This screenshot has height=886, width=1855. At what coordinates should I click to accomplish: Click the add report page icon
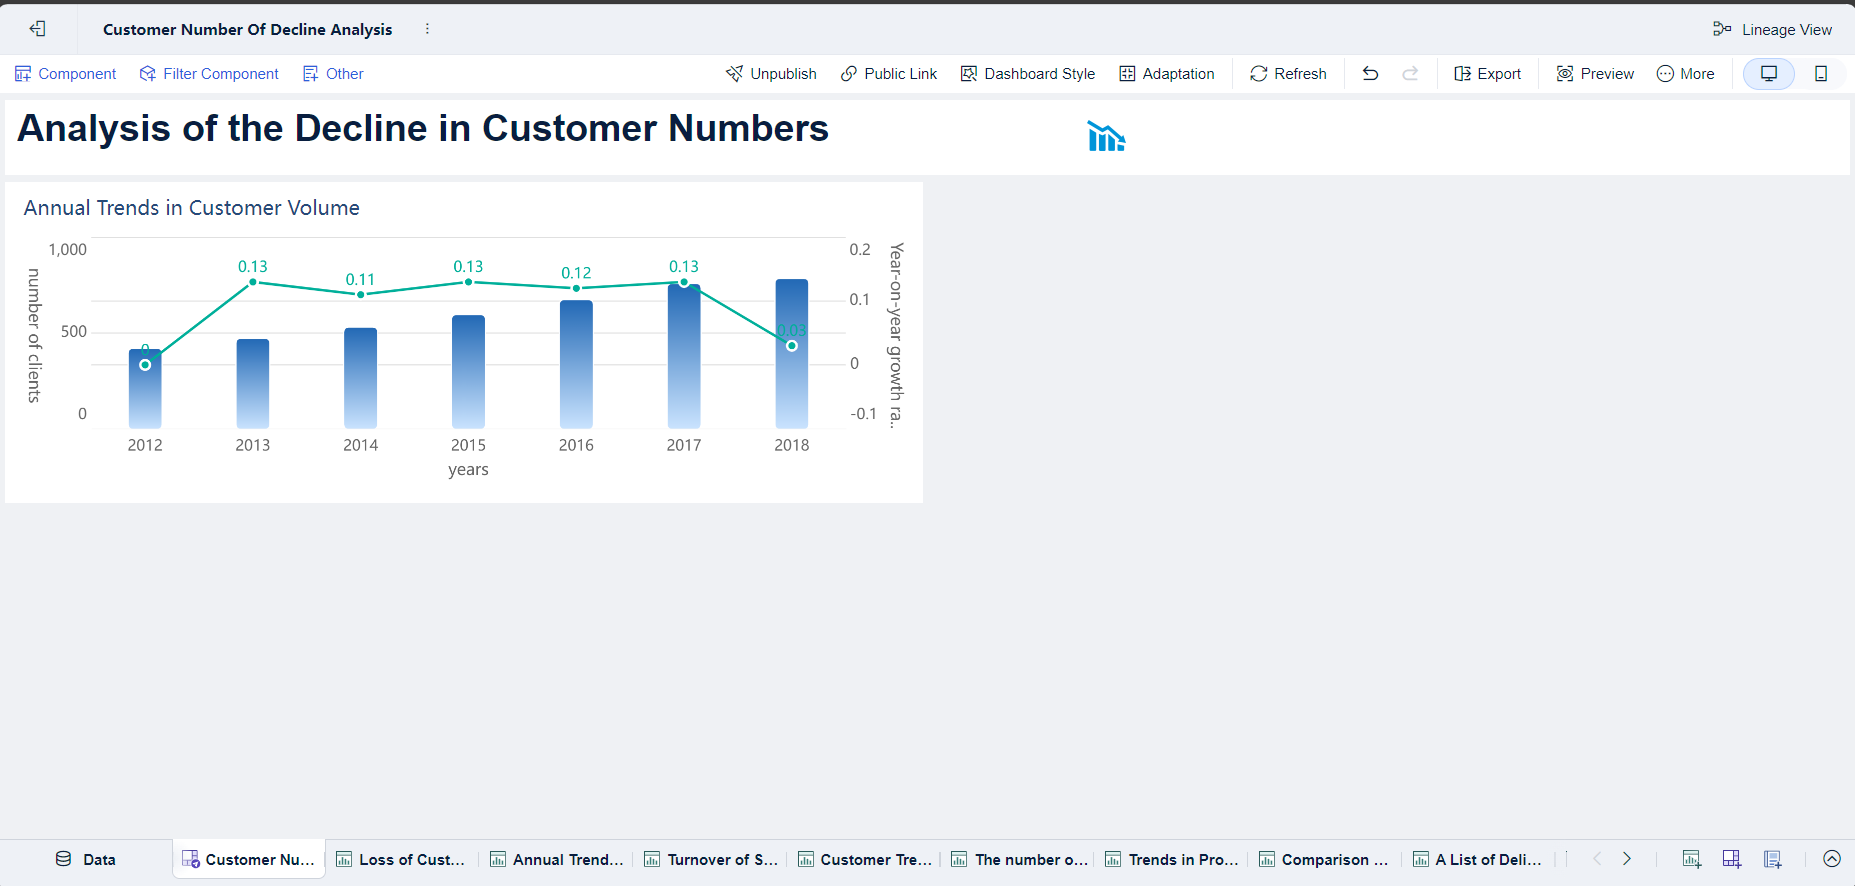1773,859
